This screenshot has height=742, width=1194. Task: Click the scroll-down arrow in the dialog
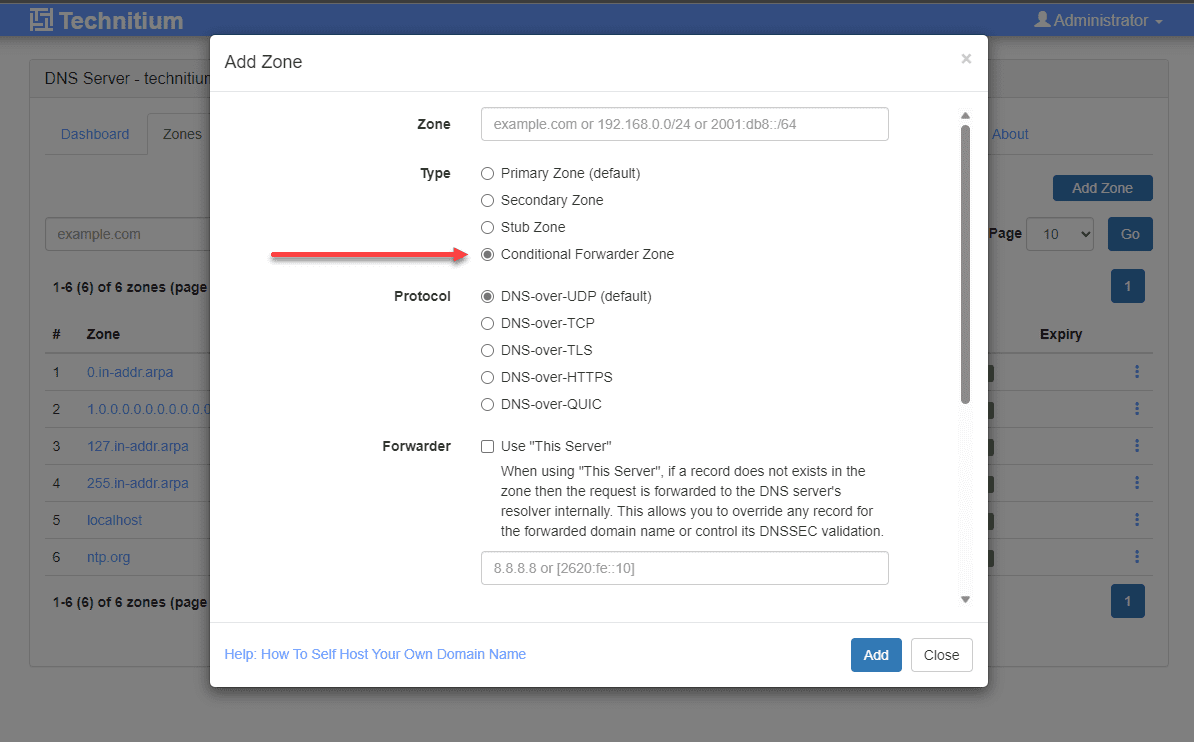tap(965, 599)
